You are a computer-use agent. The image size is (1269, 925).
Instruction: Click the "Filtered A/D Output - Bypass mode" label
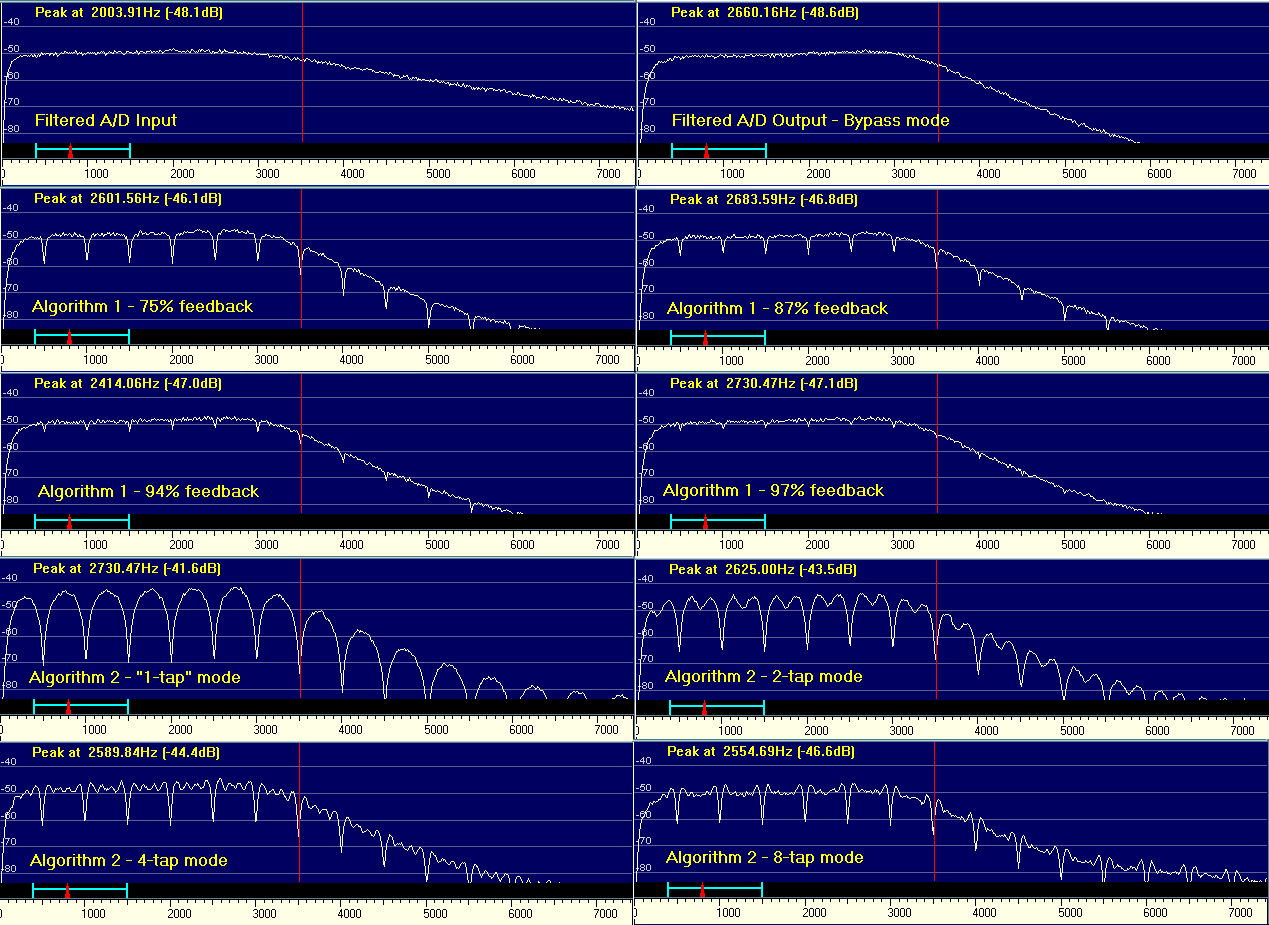coord(811,120)
